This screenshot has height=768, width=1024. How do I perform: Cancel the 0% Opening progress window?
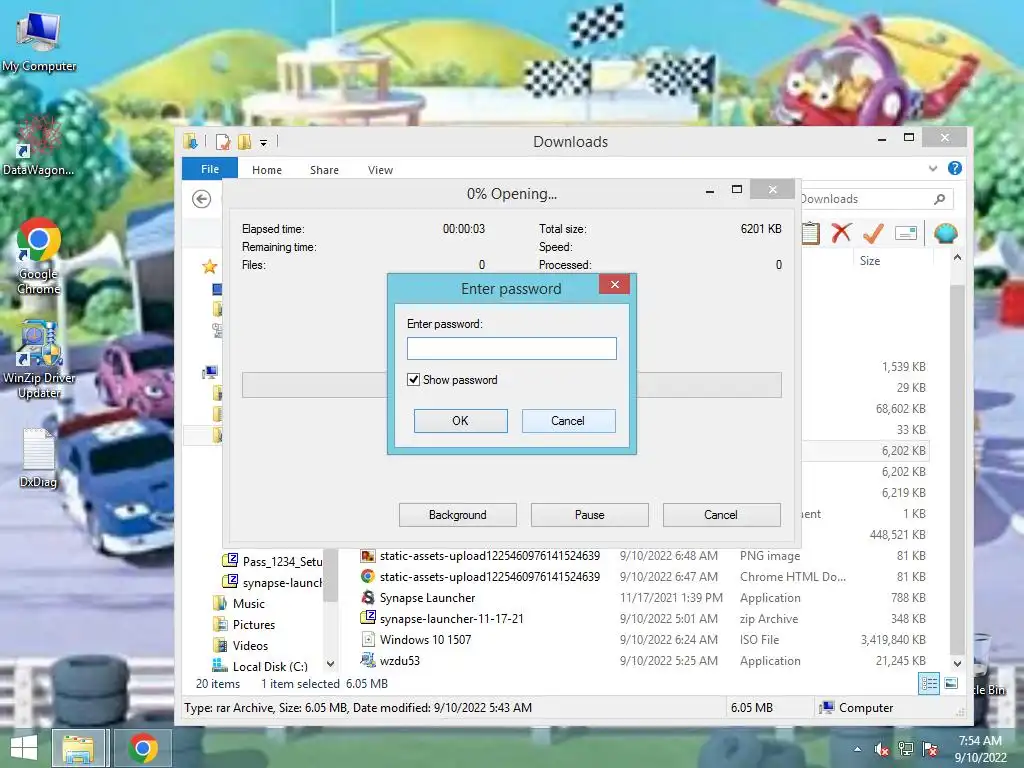722,515
